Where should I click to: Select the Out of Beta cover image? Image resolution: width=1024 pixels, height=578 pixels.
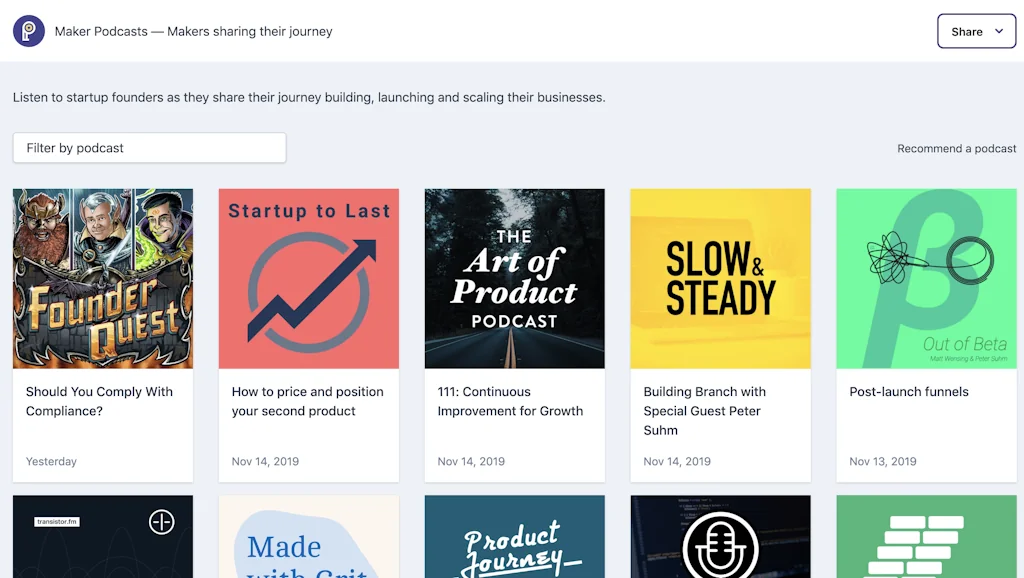926,279
